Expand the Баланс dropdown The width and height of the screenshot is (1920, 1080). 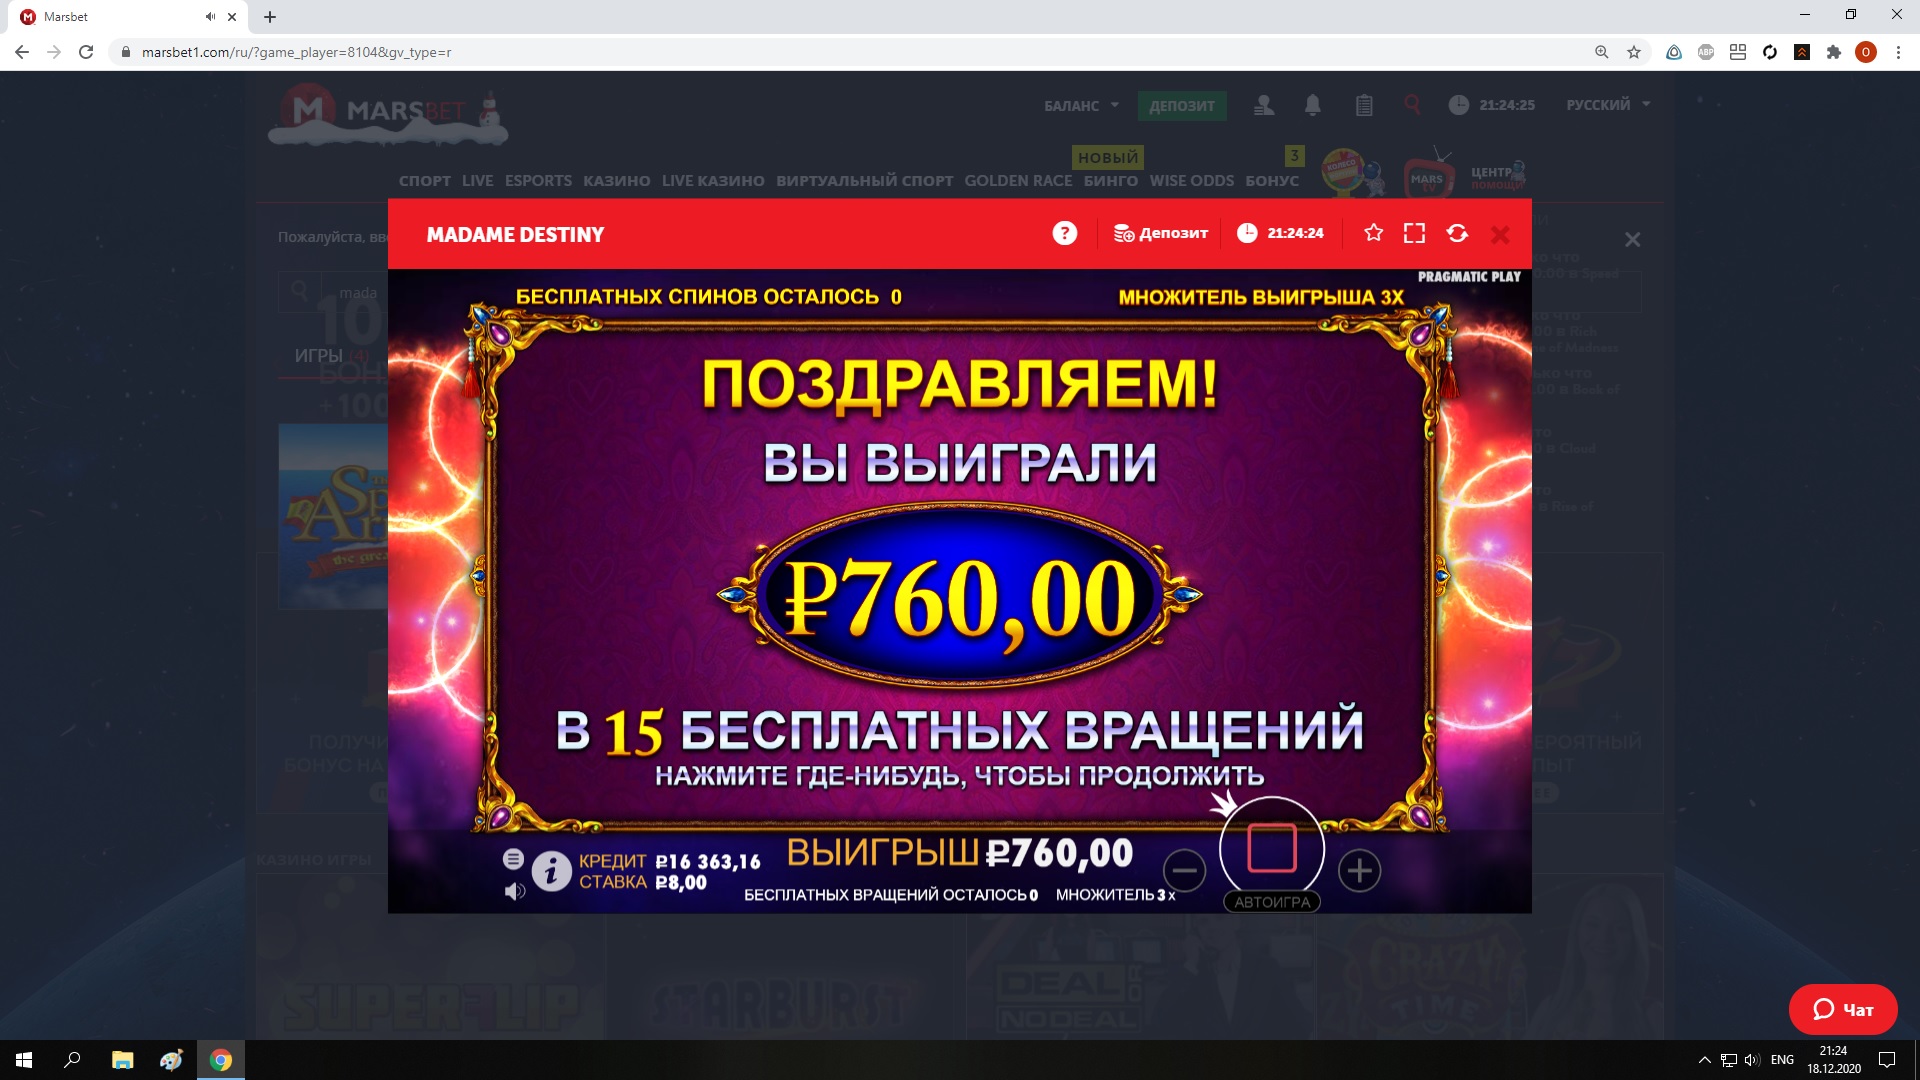pyautogui.click(x=1081, y=105)
